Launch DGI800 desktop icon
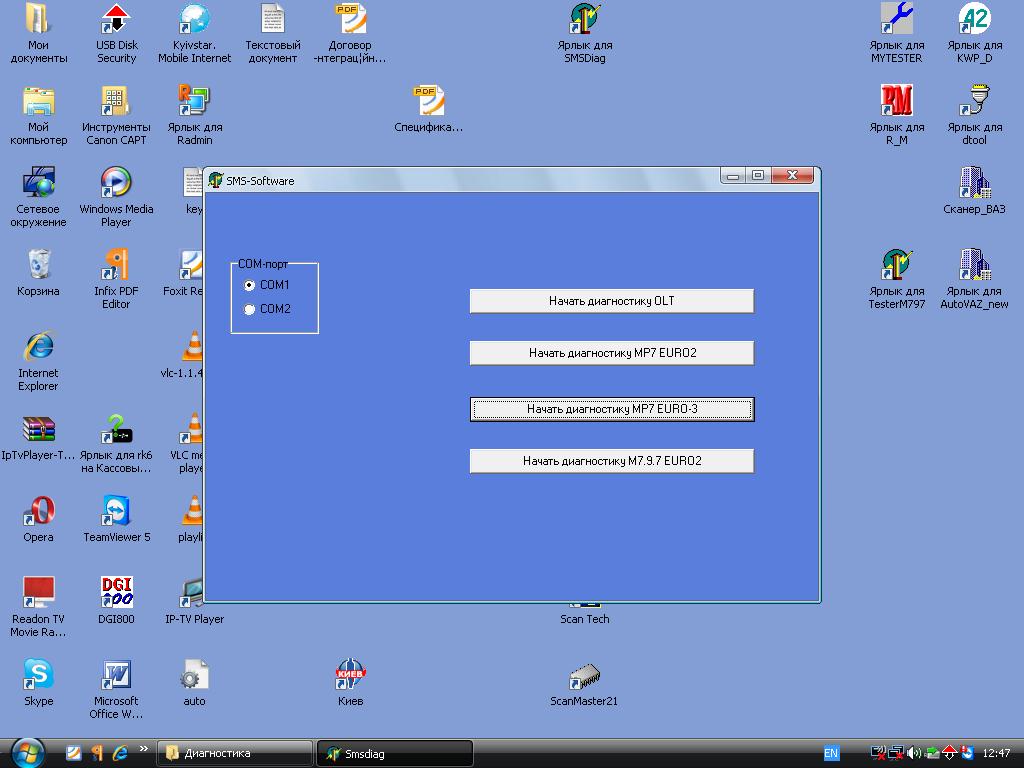Image resolution: width=1024 pixels, height=768 pixels. tap(116, 601)
